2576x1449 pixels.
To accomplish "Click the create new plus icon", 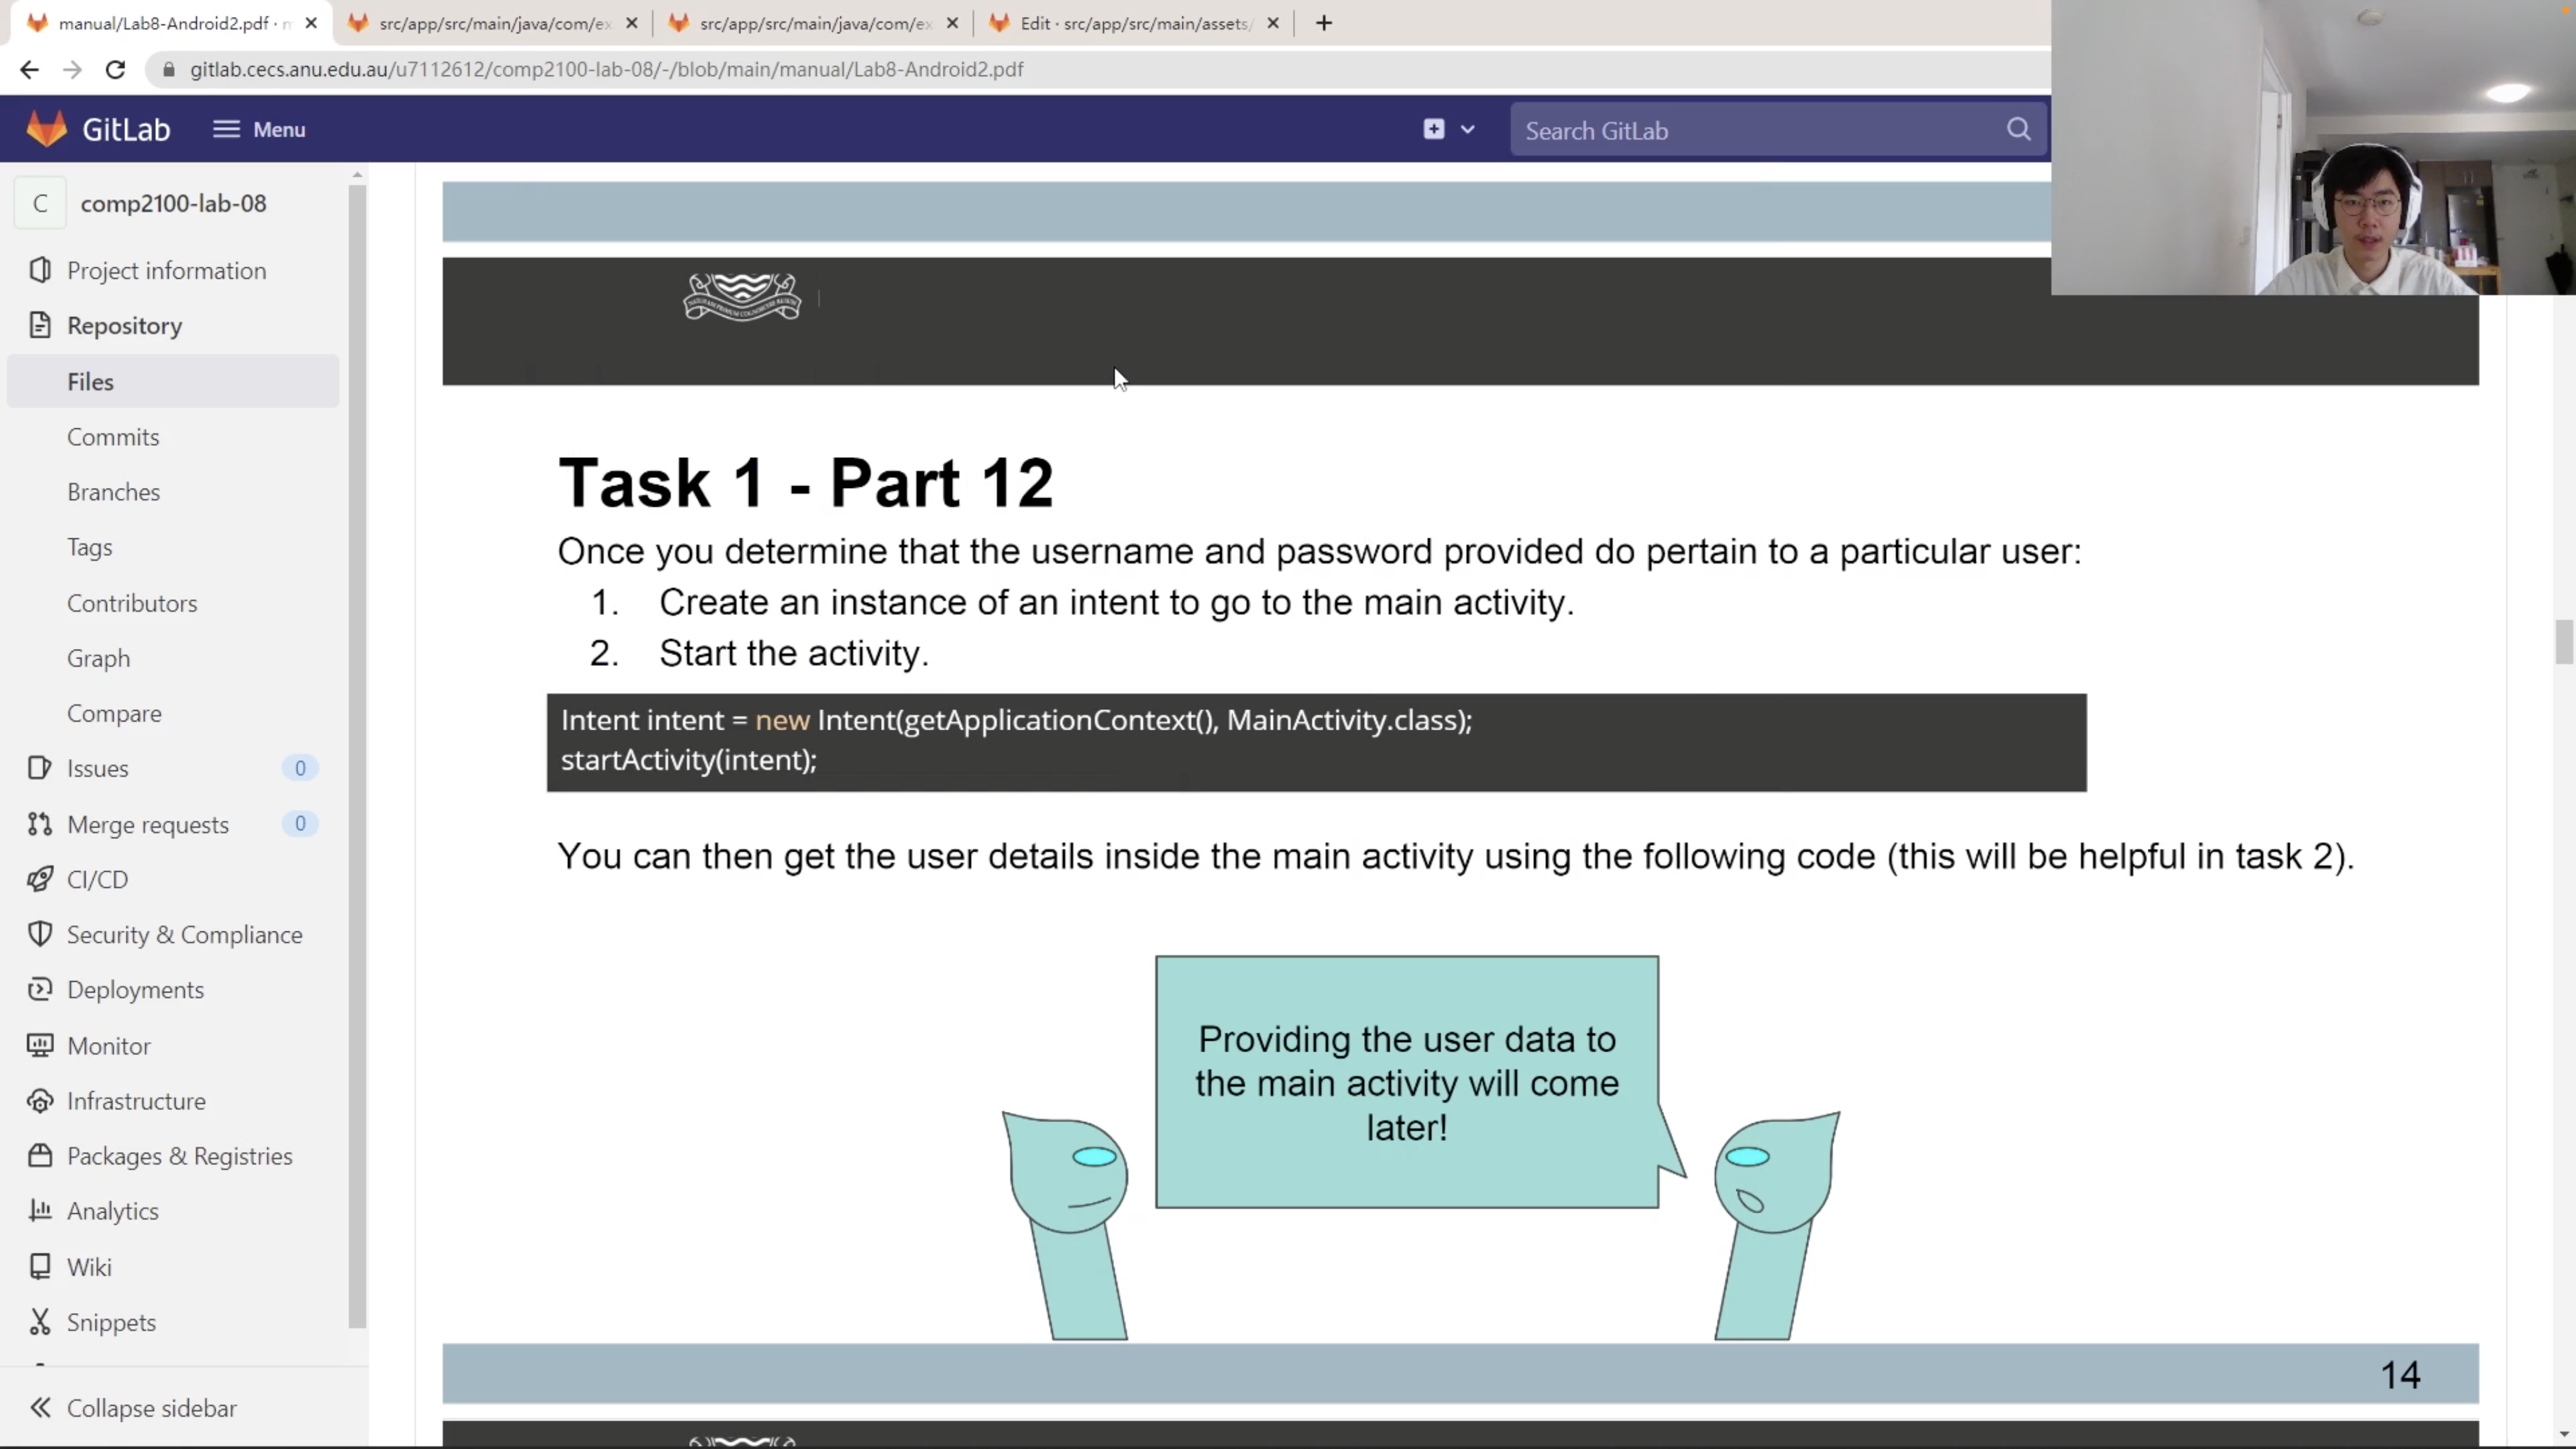I will [1433, 129].
